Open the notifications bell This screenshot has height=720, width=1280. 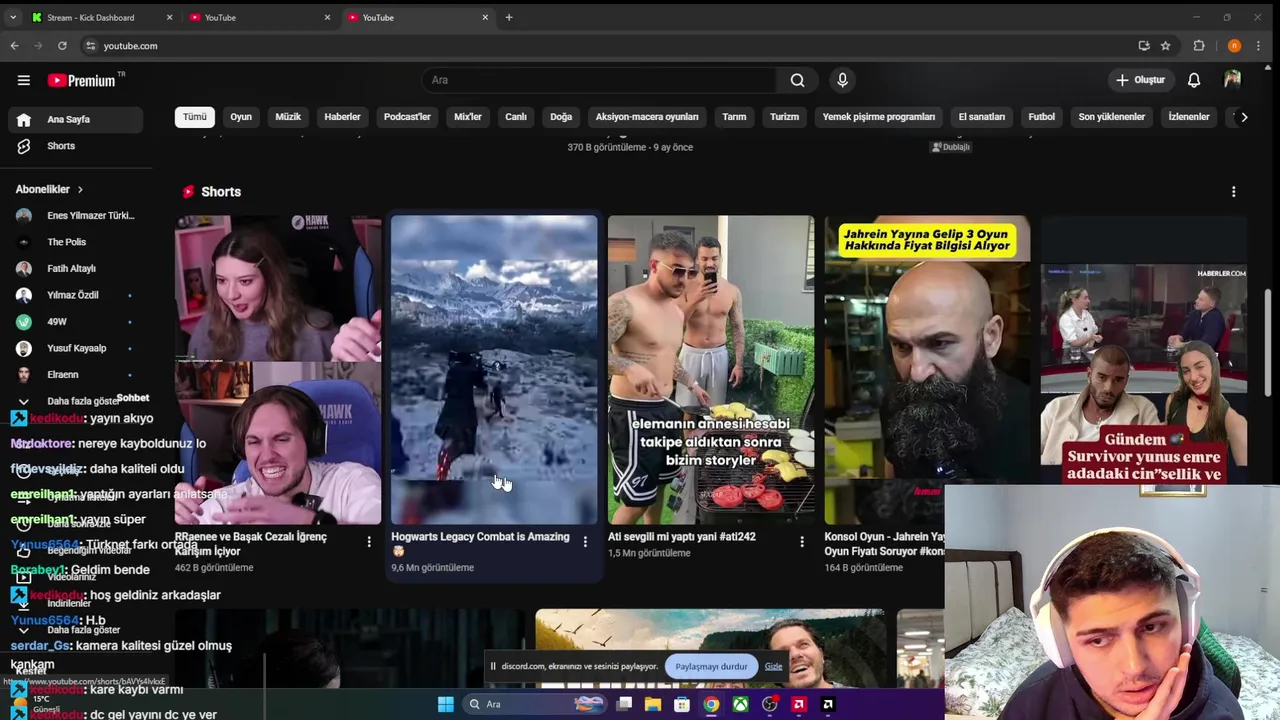pos(1194,80)
